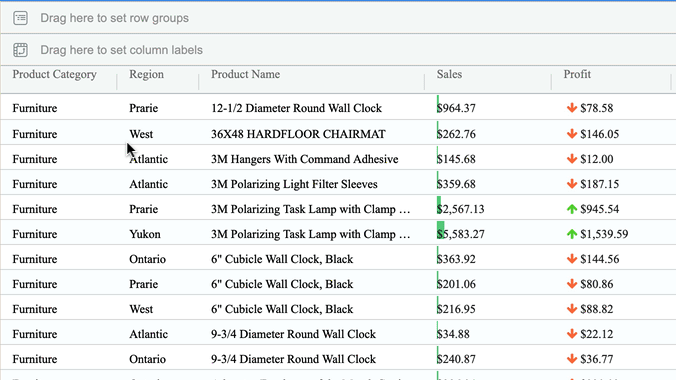Select the '12-1/2 Diameter Round Wall Clock' cell

tap(296, 108)
